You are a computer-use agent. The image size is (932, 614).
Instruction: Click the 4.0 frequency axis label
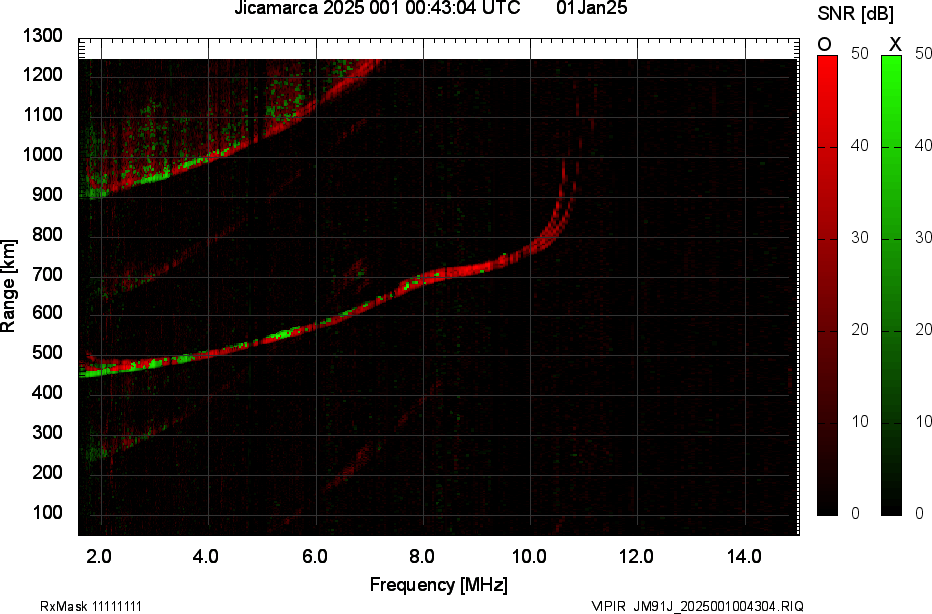coord(206,556)
